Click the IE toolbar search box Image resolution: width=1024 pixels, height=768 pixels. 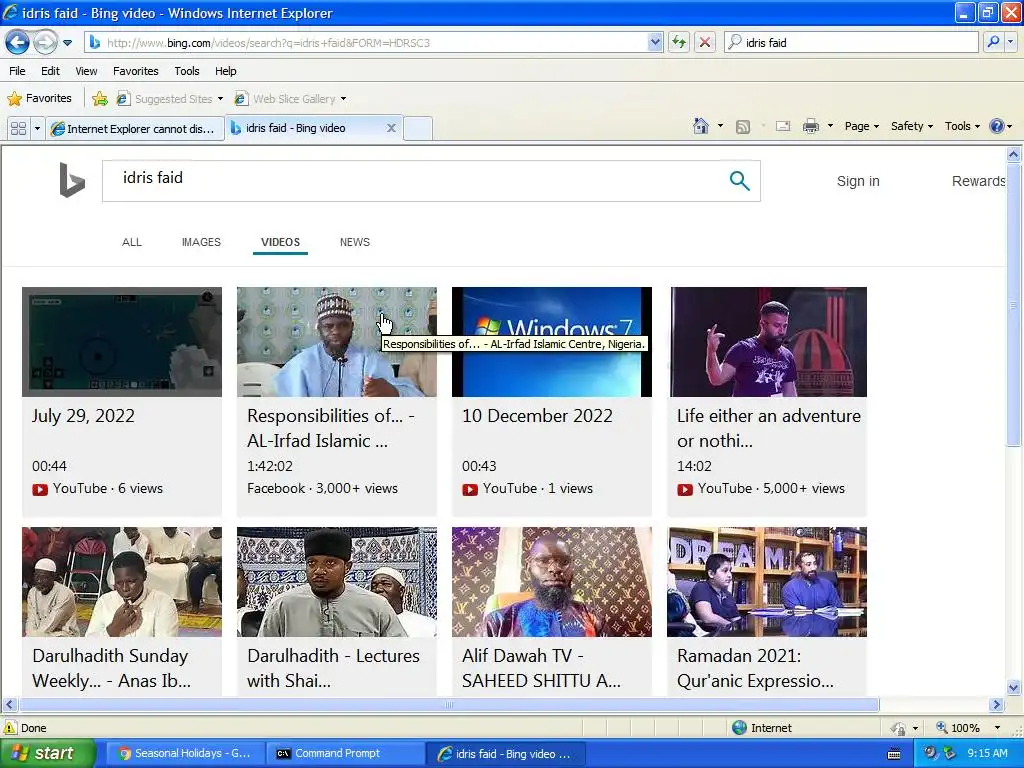tap(852, 42)
